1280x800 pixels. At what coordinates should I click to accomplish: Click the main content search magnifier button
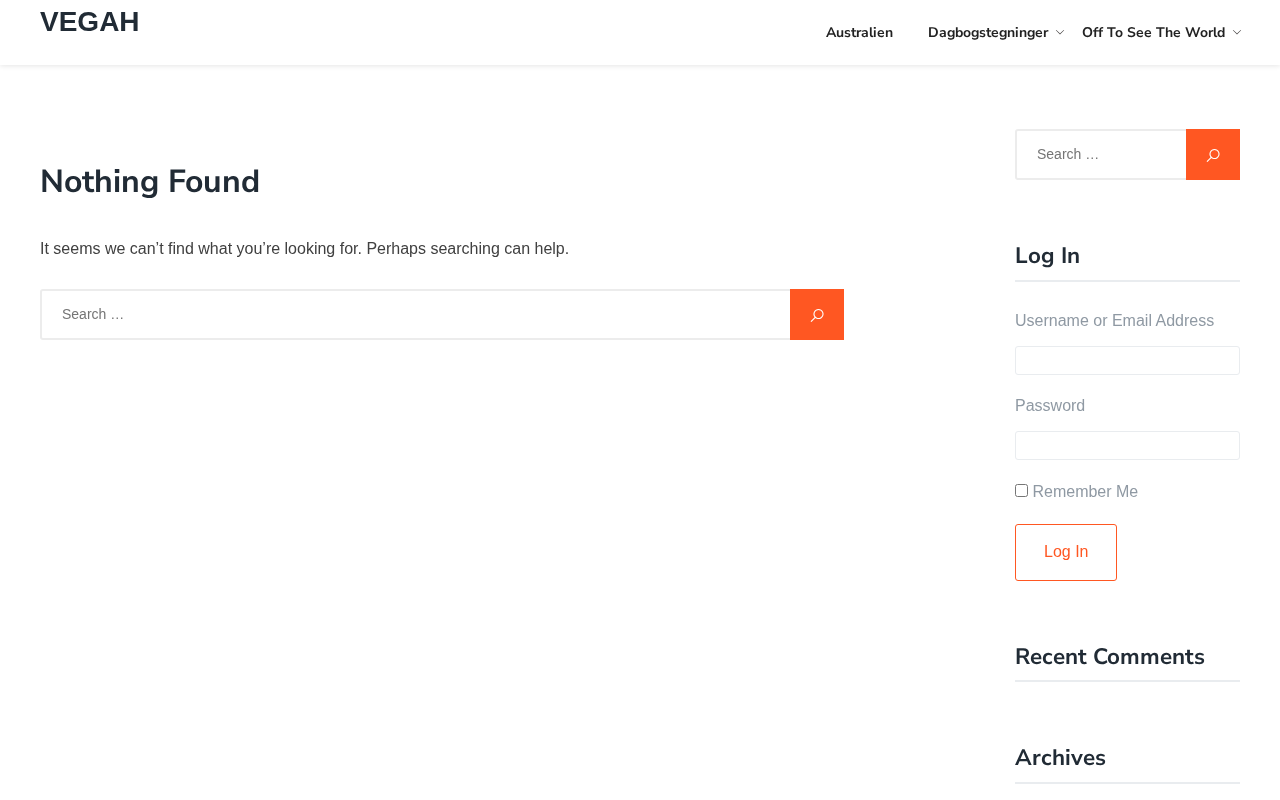(x=816, y=315)
